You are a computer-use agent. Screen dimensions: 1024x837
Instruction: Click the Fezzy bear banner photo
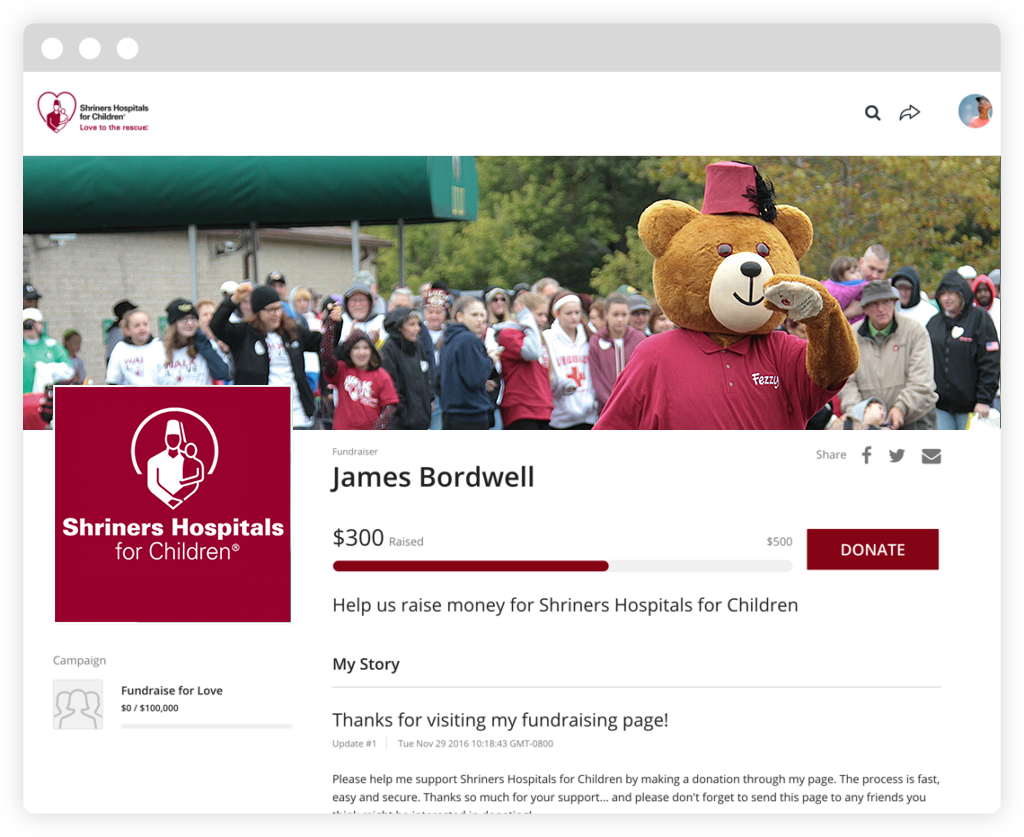tap(511, 292)
